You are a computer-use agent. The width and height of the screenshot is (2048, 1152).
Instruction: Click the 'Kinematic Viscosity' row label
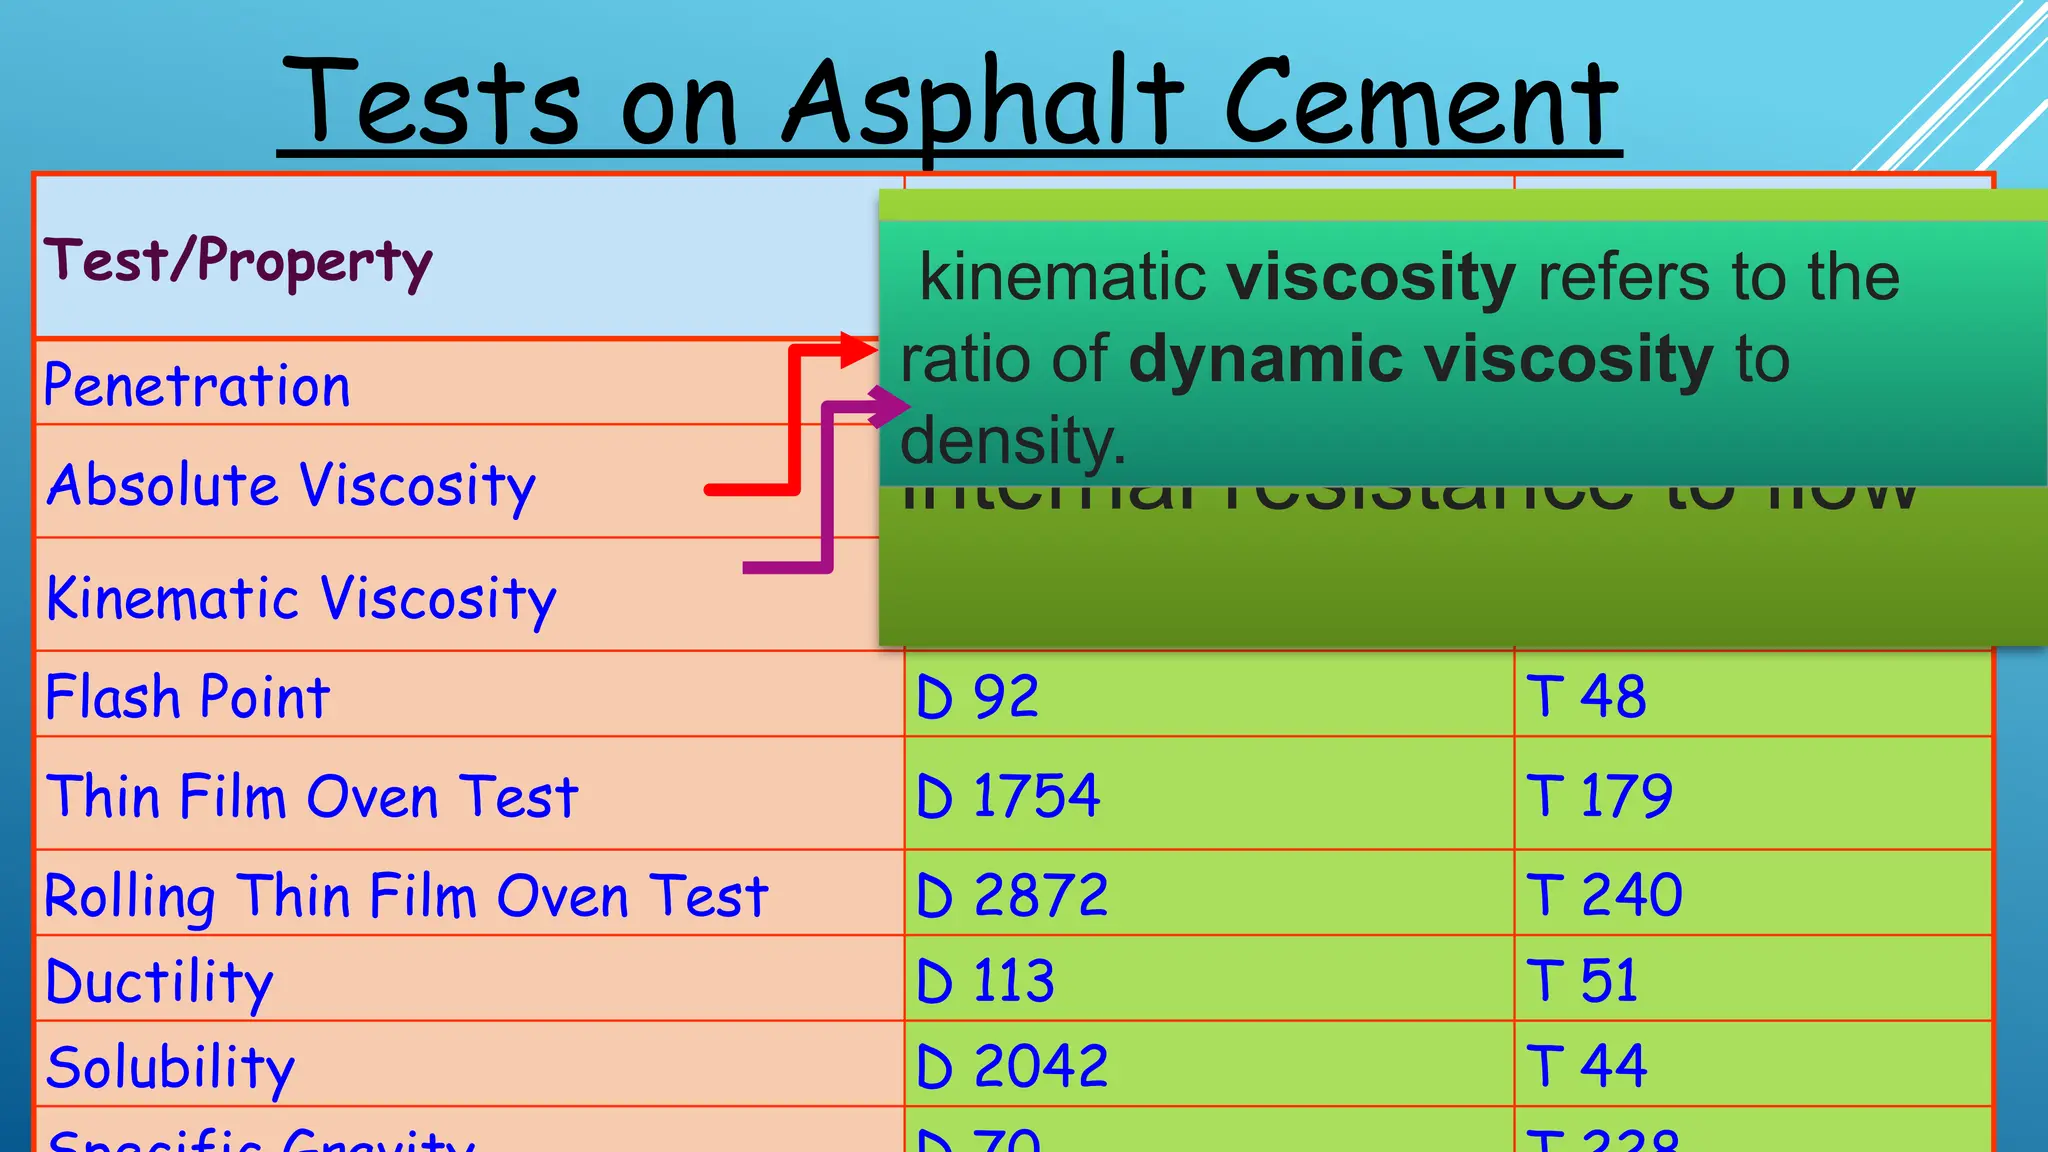(x=301, y=600)
